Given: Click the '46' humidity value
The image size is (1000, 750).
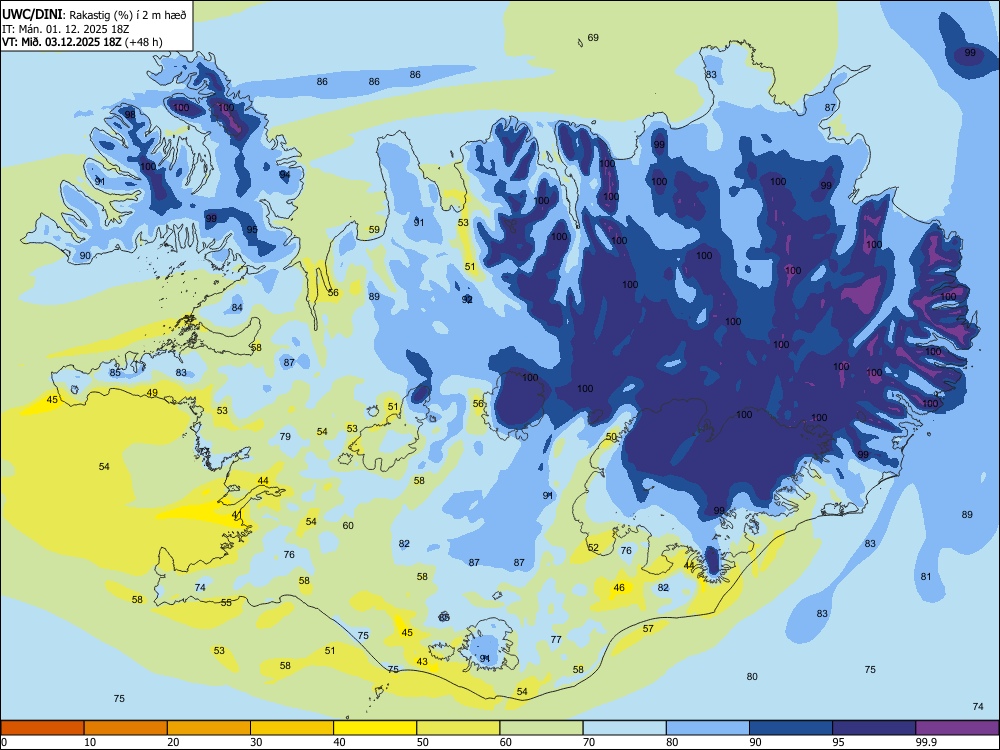Looking at the screenshot, I should point(619,587).
